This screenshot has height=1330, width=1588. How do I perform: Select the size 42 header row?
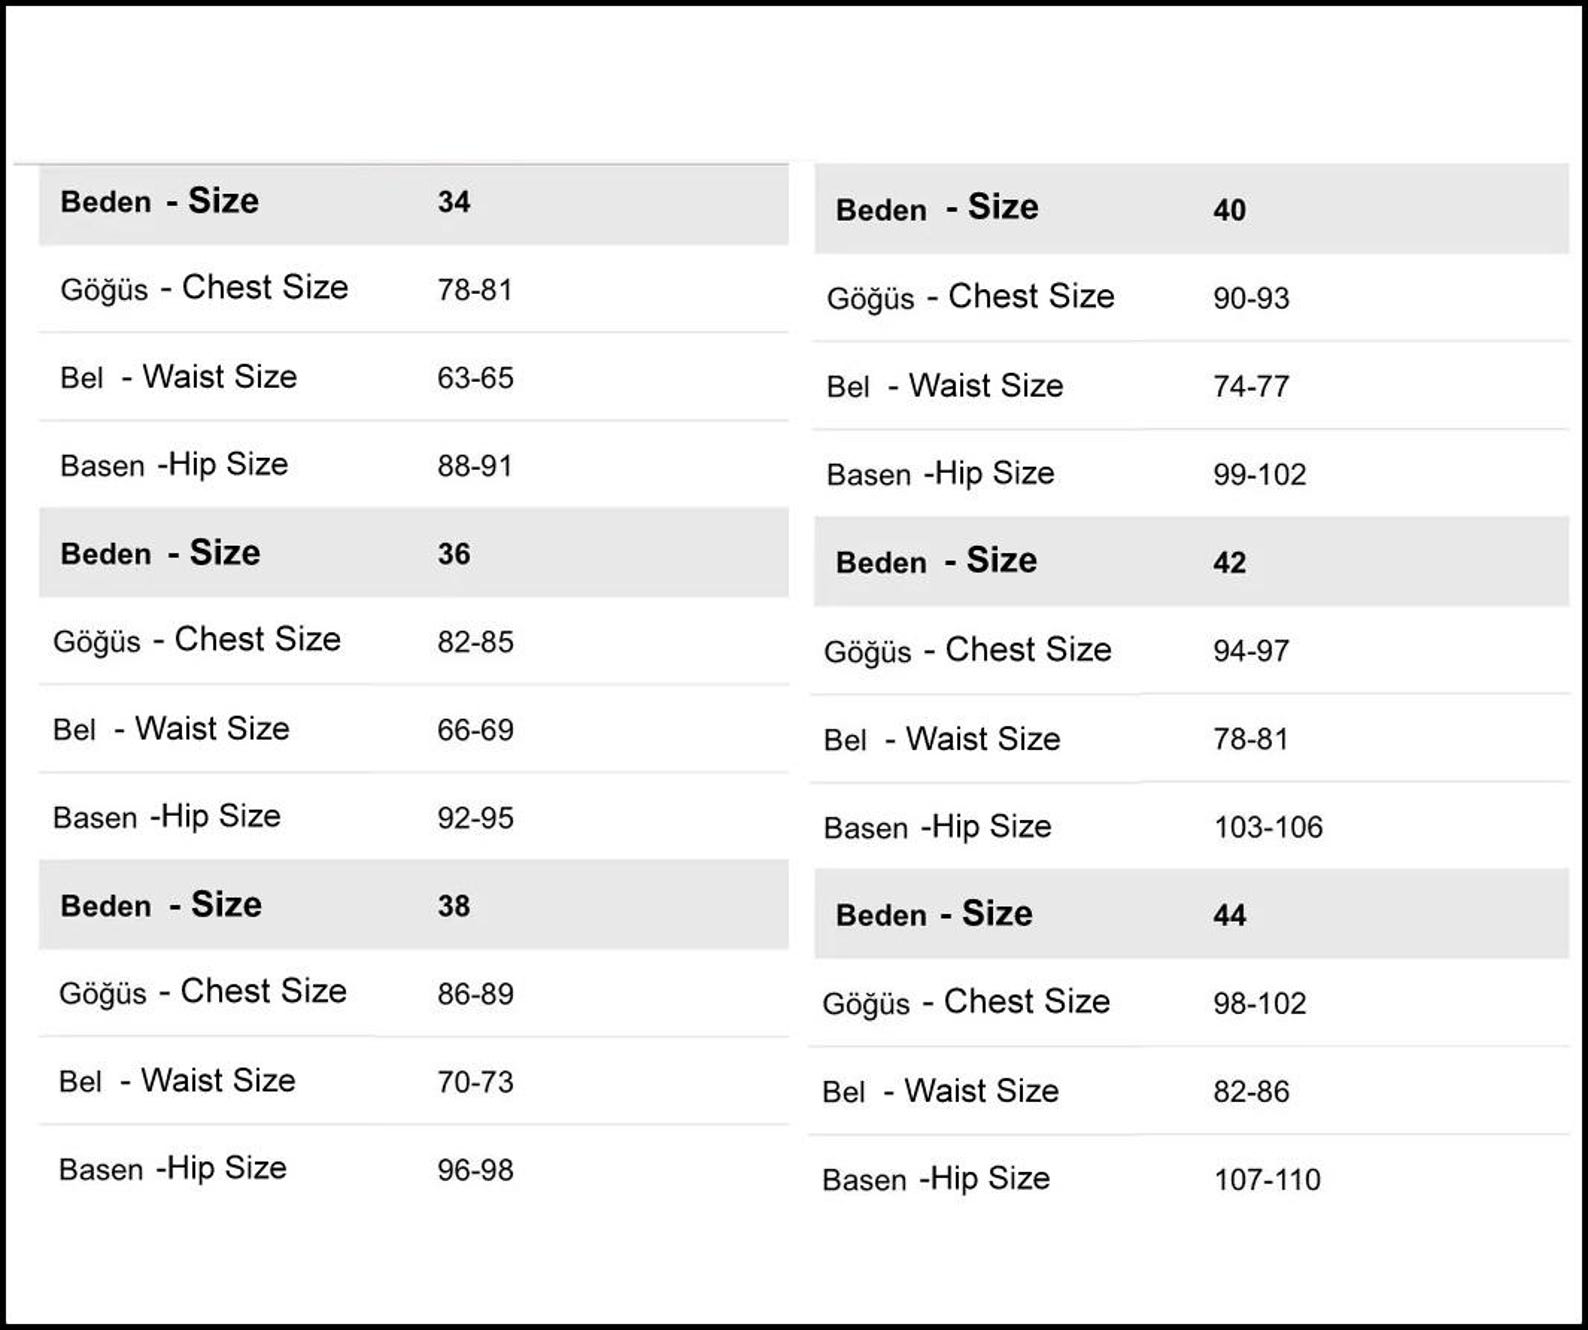1191,562
